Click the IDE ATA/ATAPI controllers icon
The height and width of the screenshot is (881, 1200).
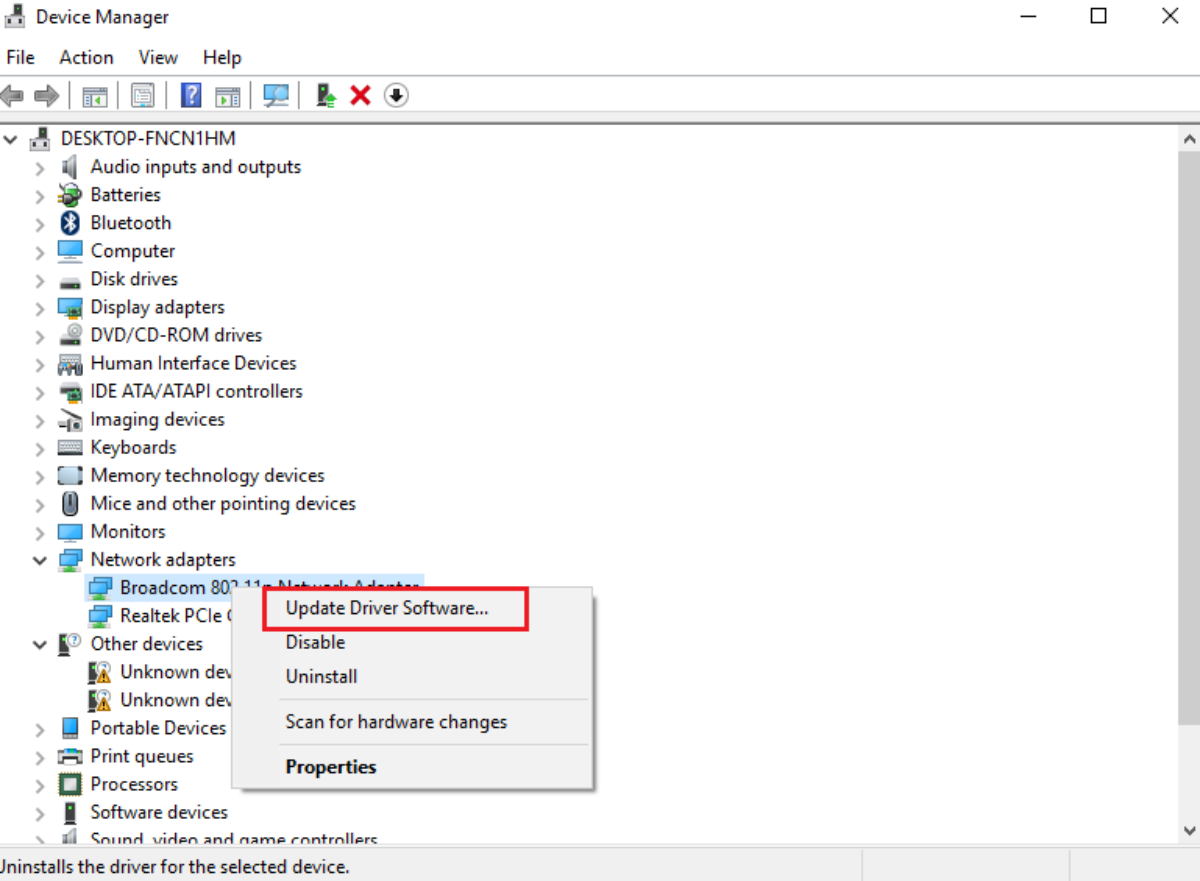tap(70, 391)
